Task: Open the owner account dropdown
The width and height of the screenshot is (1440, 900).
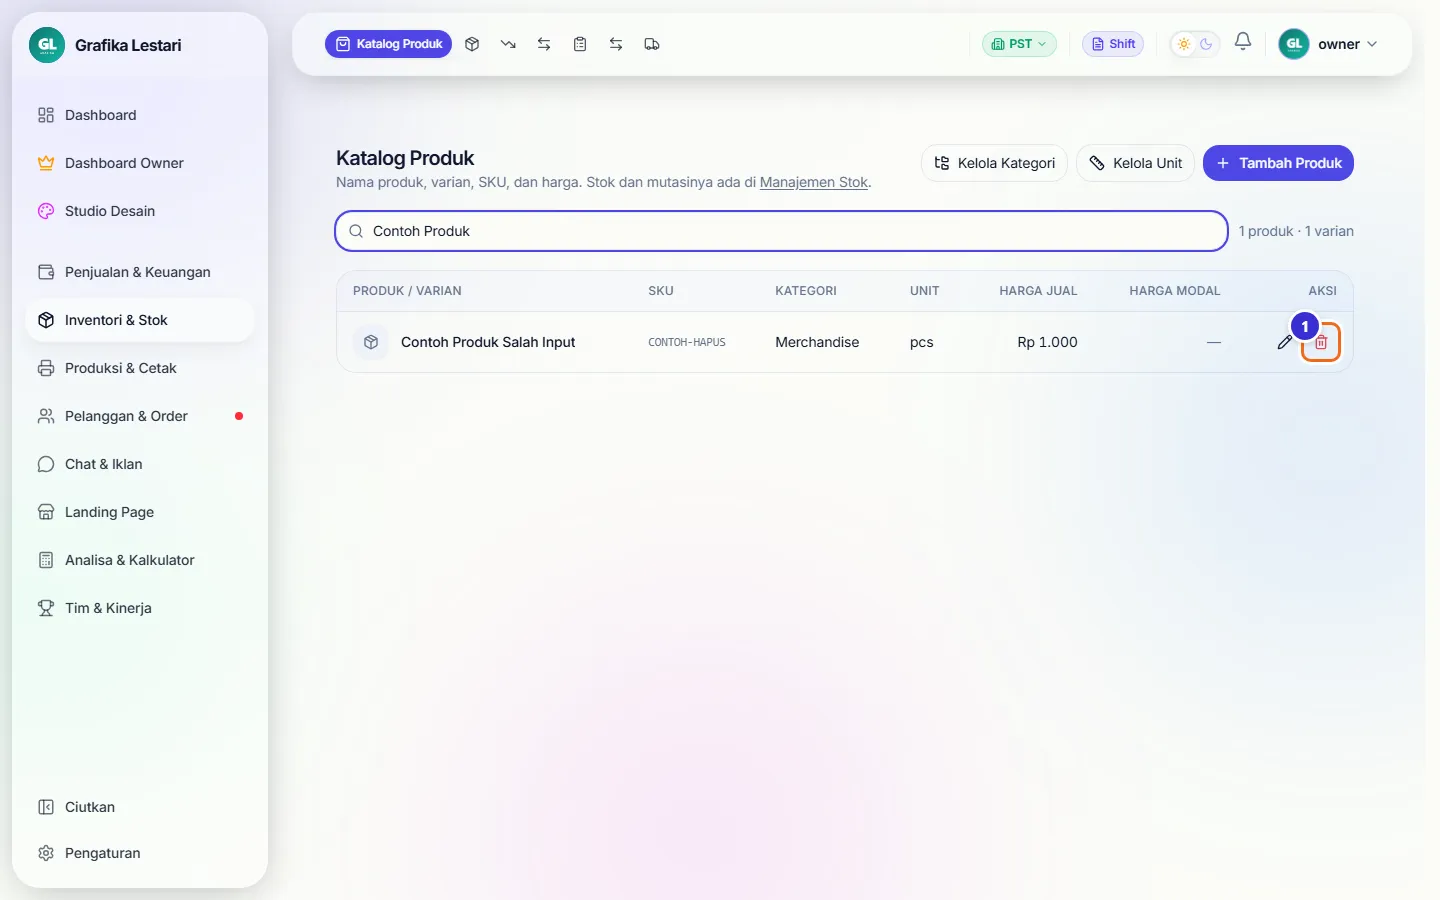Action: click(x=1329, y=44)
